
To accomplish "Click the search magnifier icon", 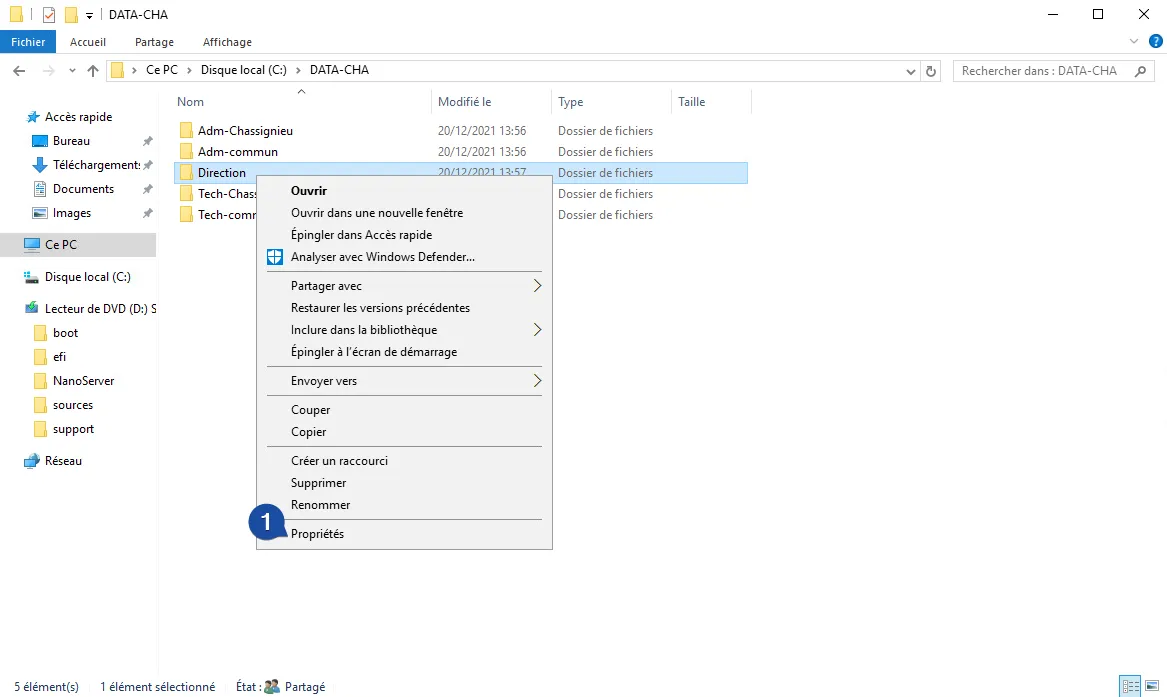I will tap(1140, 71).
